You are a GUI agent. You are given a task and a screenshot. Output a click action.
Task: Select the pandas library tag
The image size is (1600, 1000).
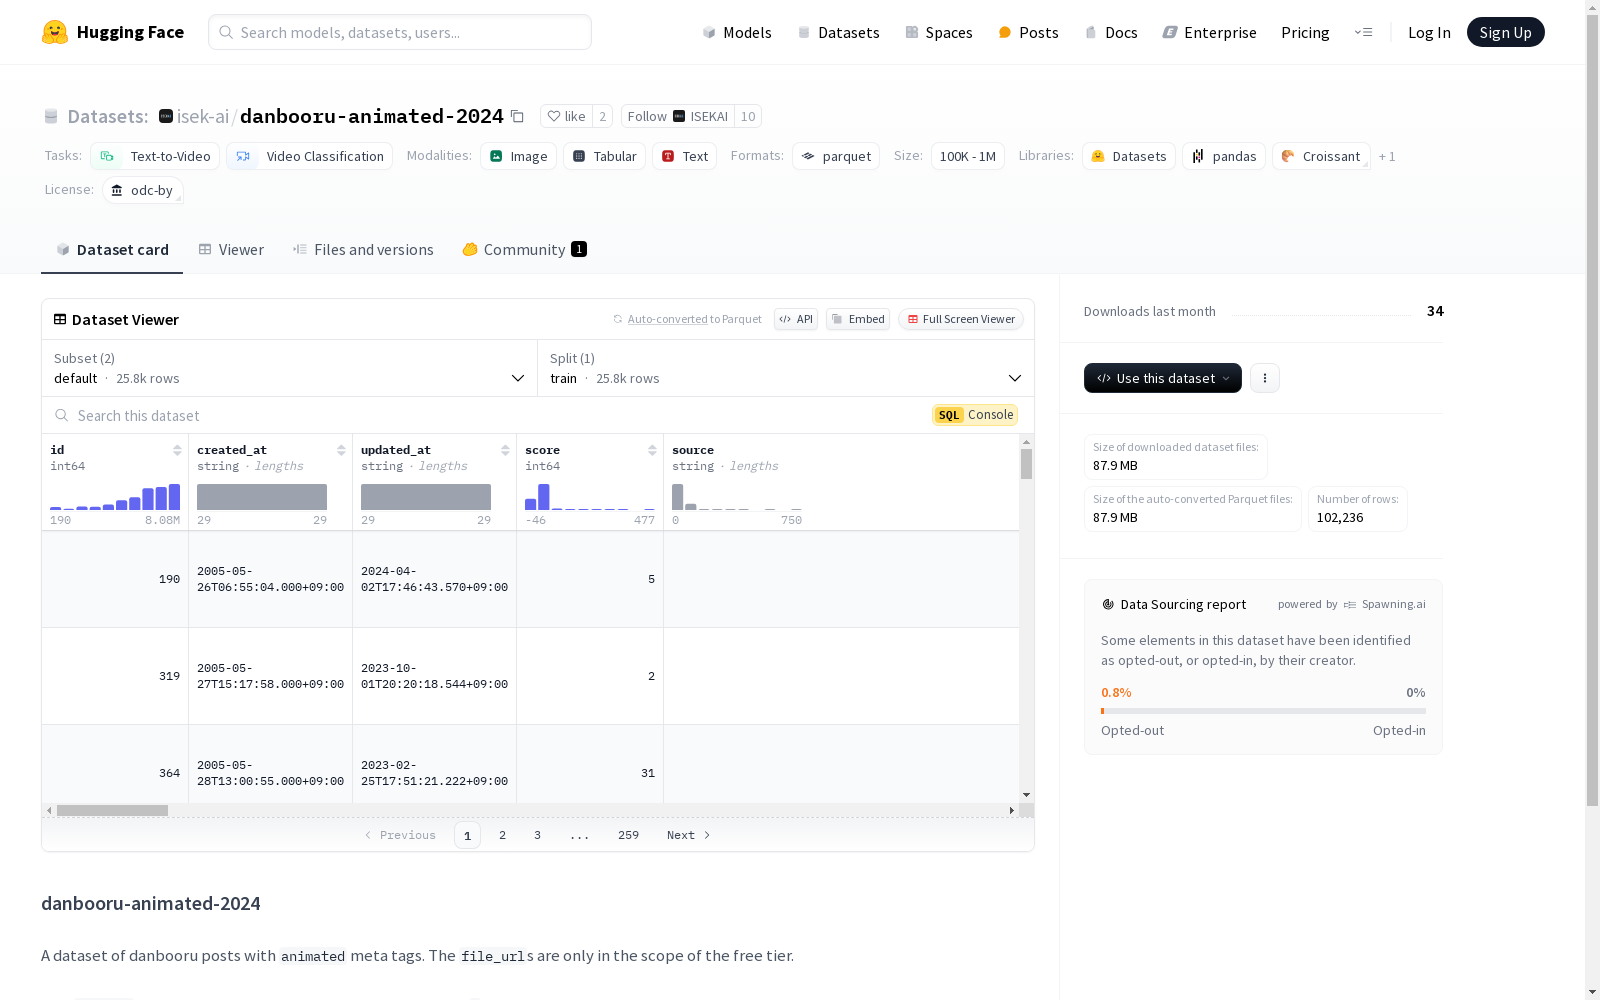tap(1224, 156)
